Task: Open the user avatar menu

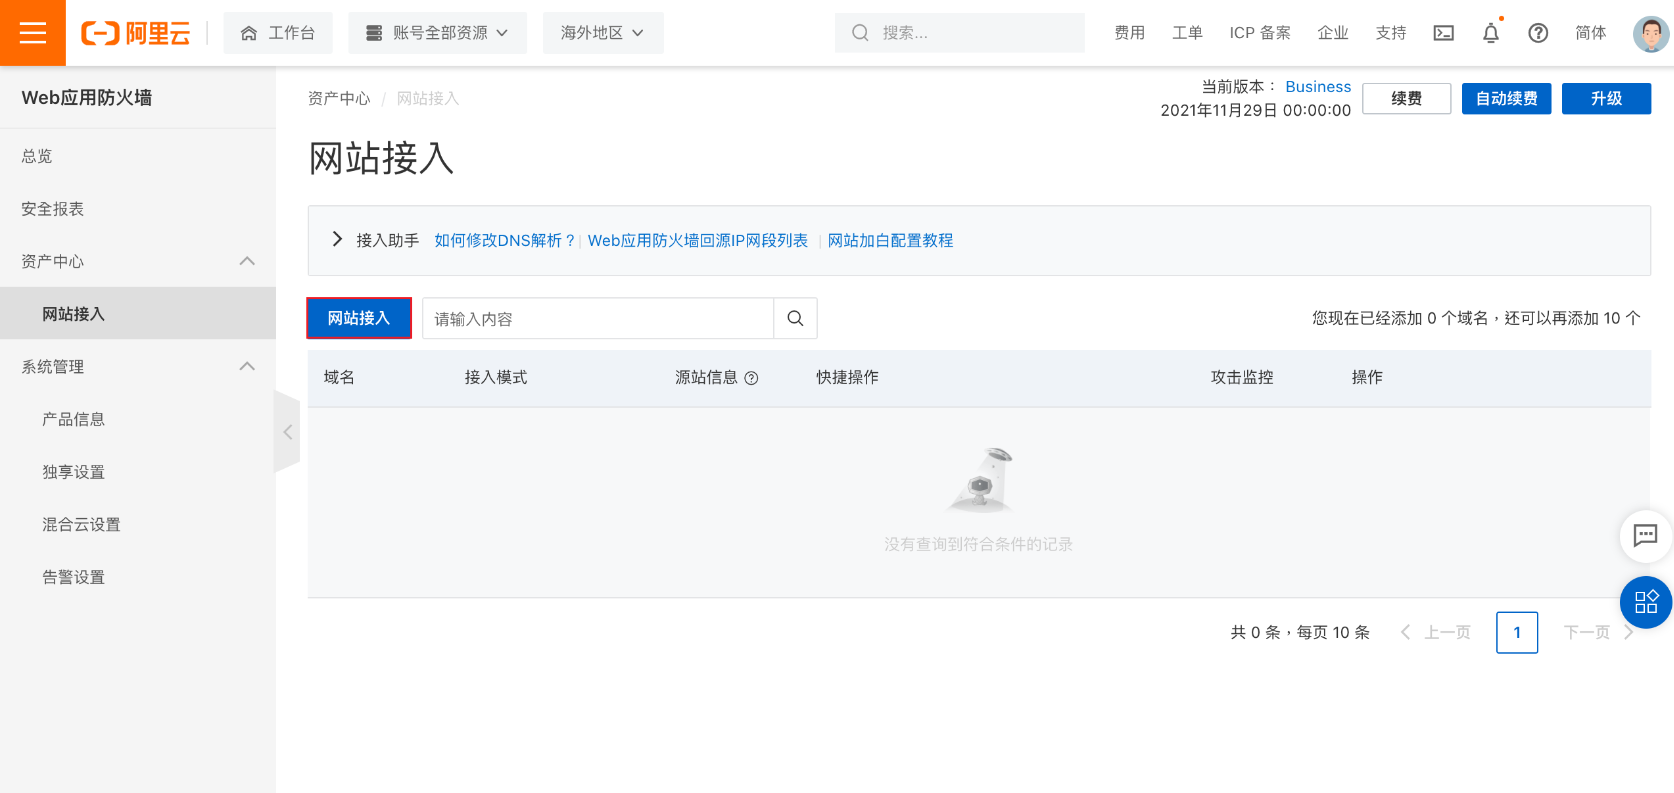Action: (1650, 33)
